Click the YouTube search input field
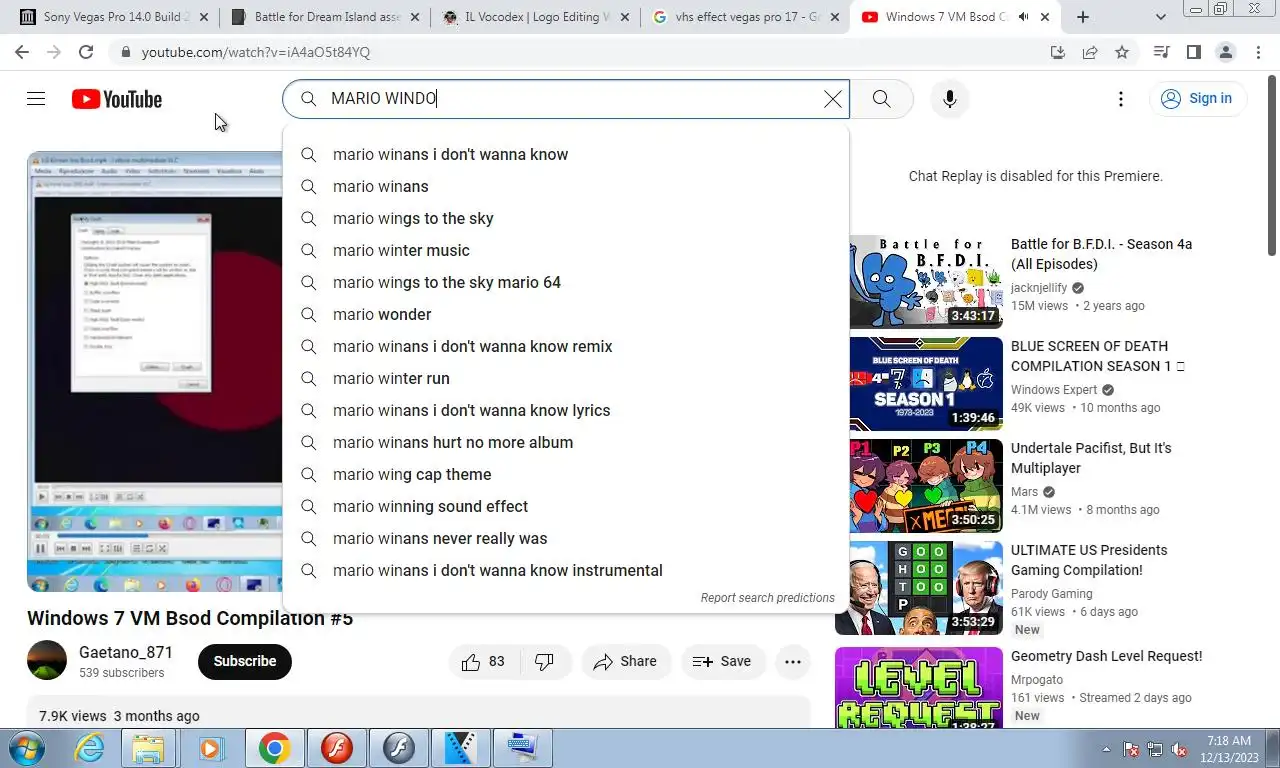1280x768 pixels. (566, 98)
